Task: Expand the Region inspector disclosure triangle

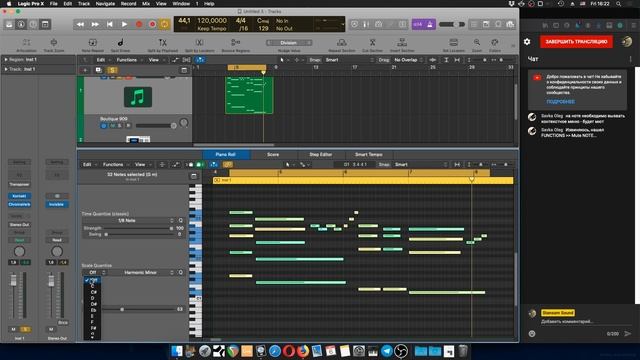Action: pyautogui.click(x=6, y=60)
